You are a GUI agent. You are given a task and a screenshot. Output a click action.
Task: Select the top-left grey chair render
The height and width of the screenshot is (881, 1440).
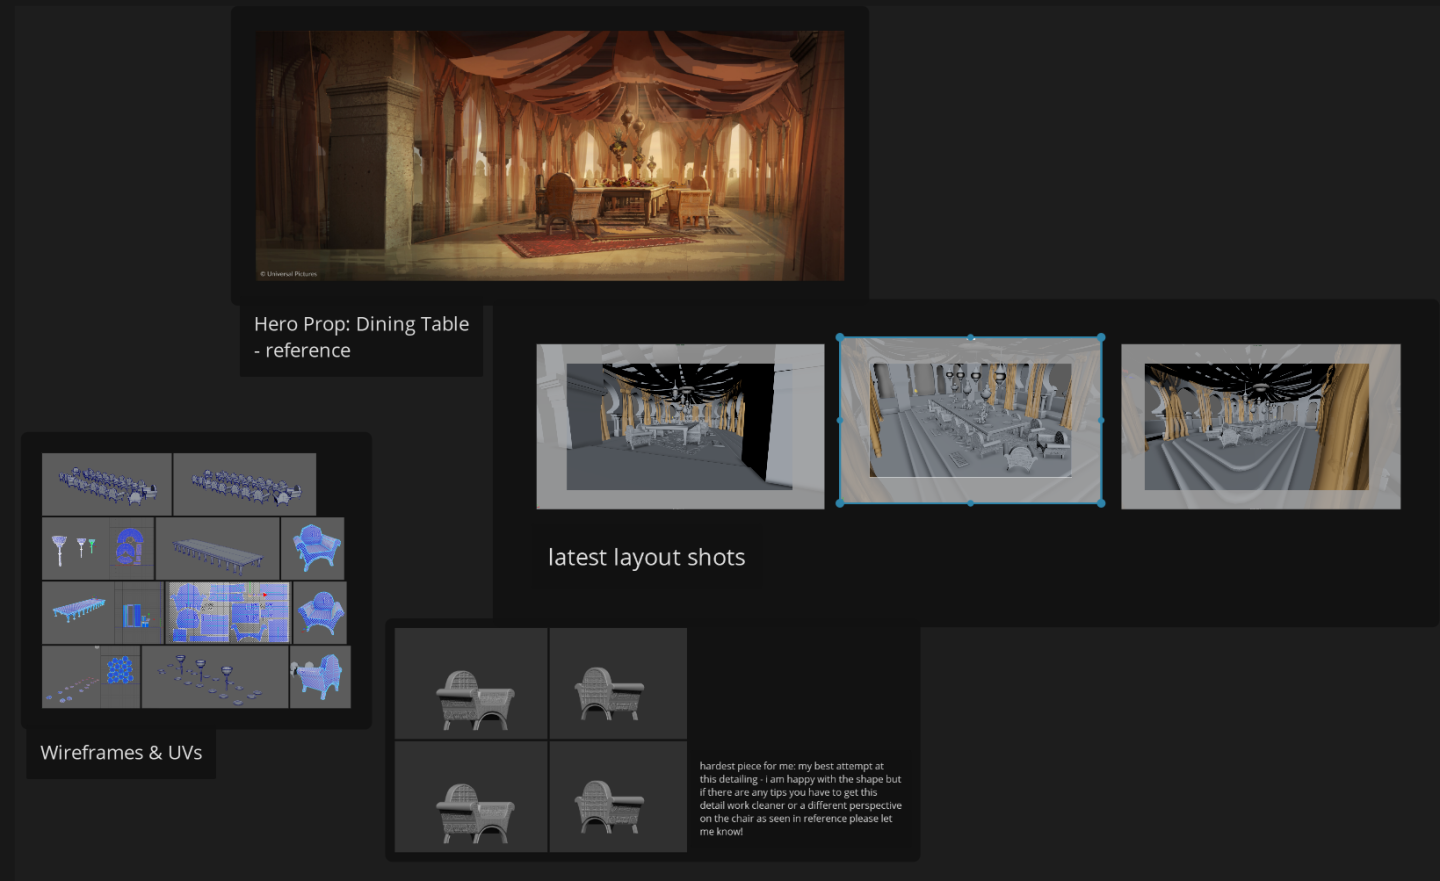tap(471, 684)
